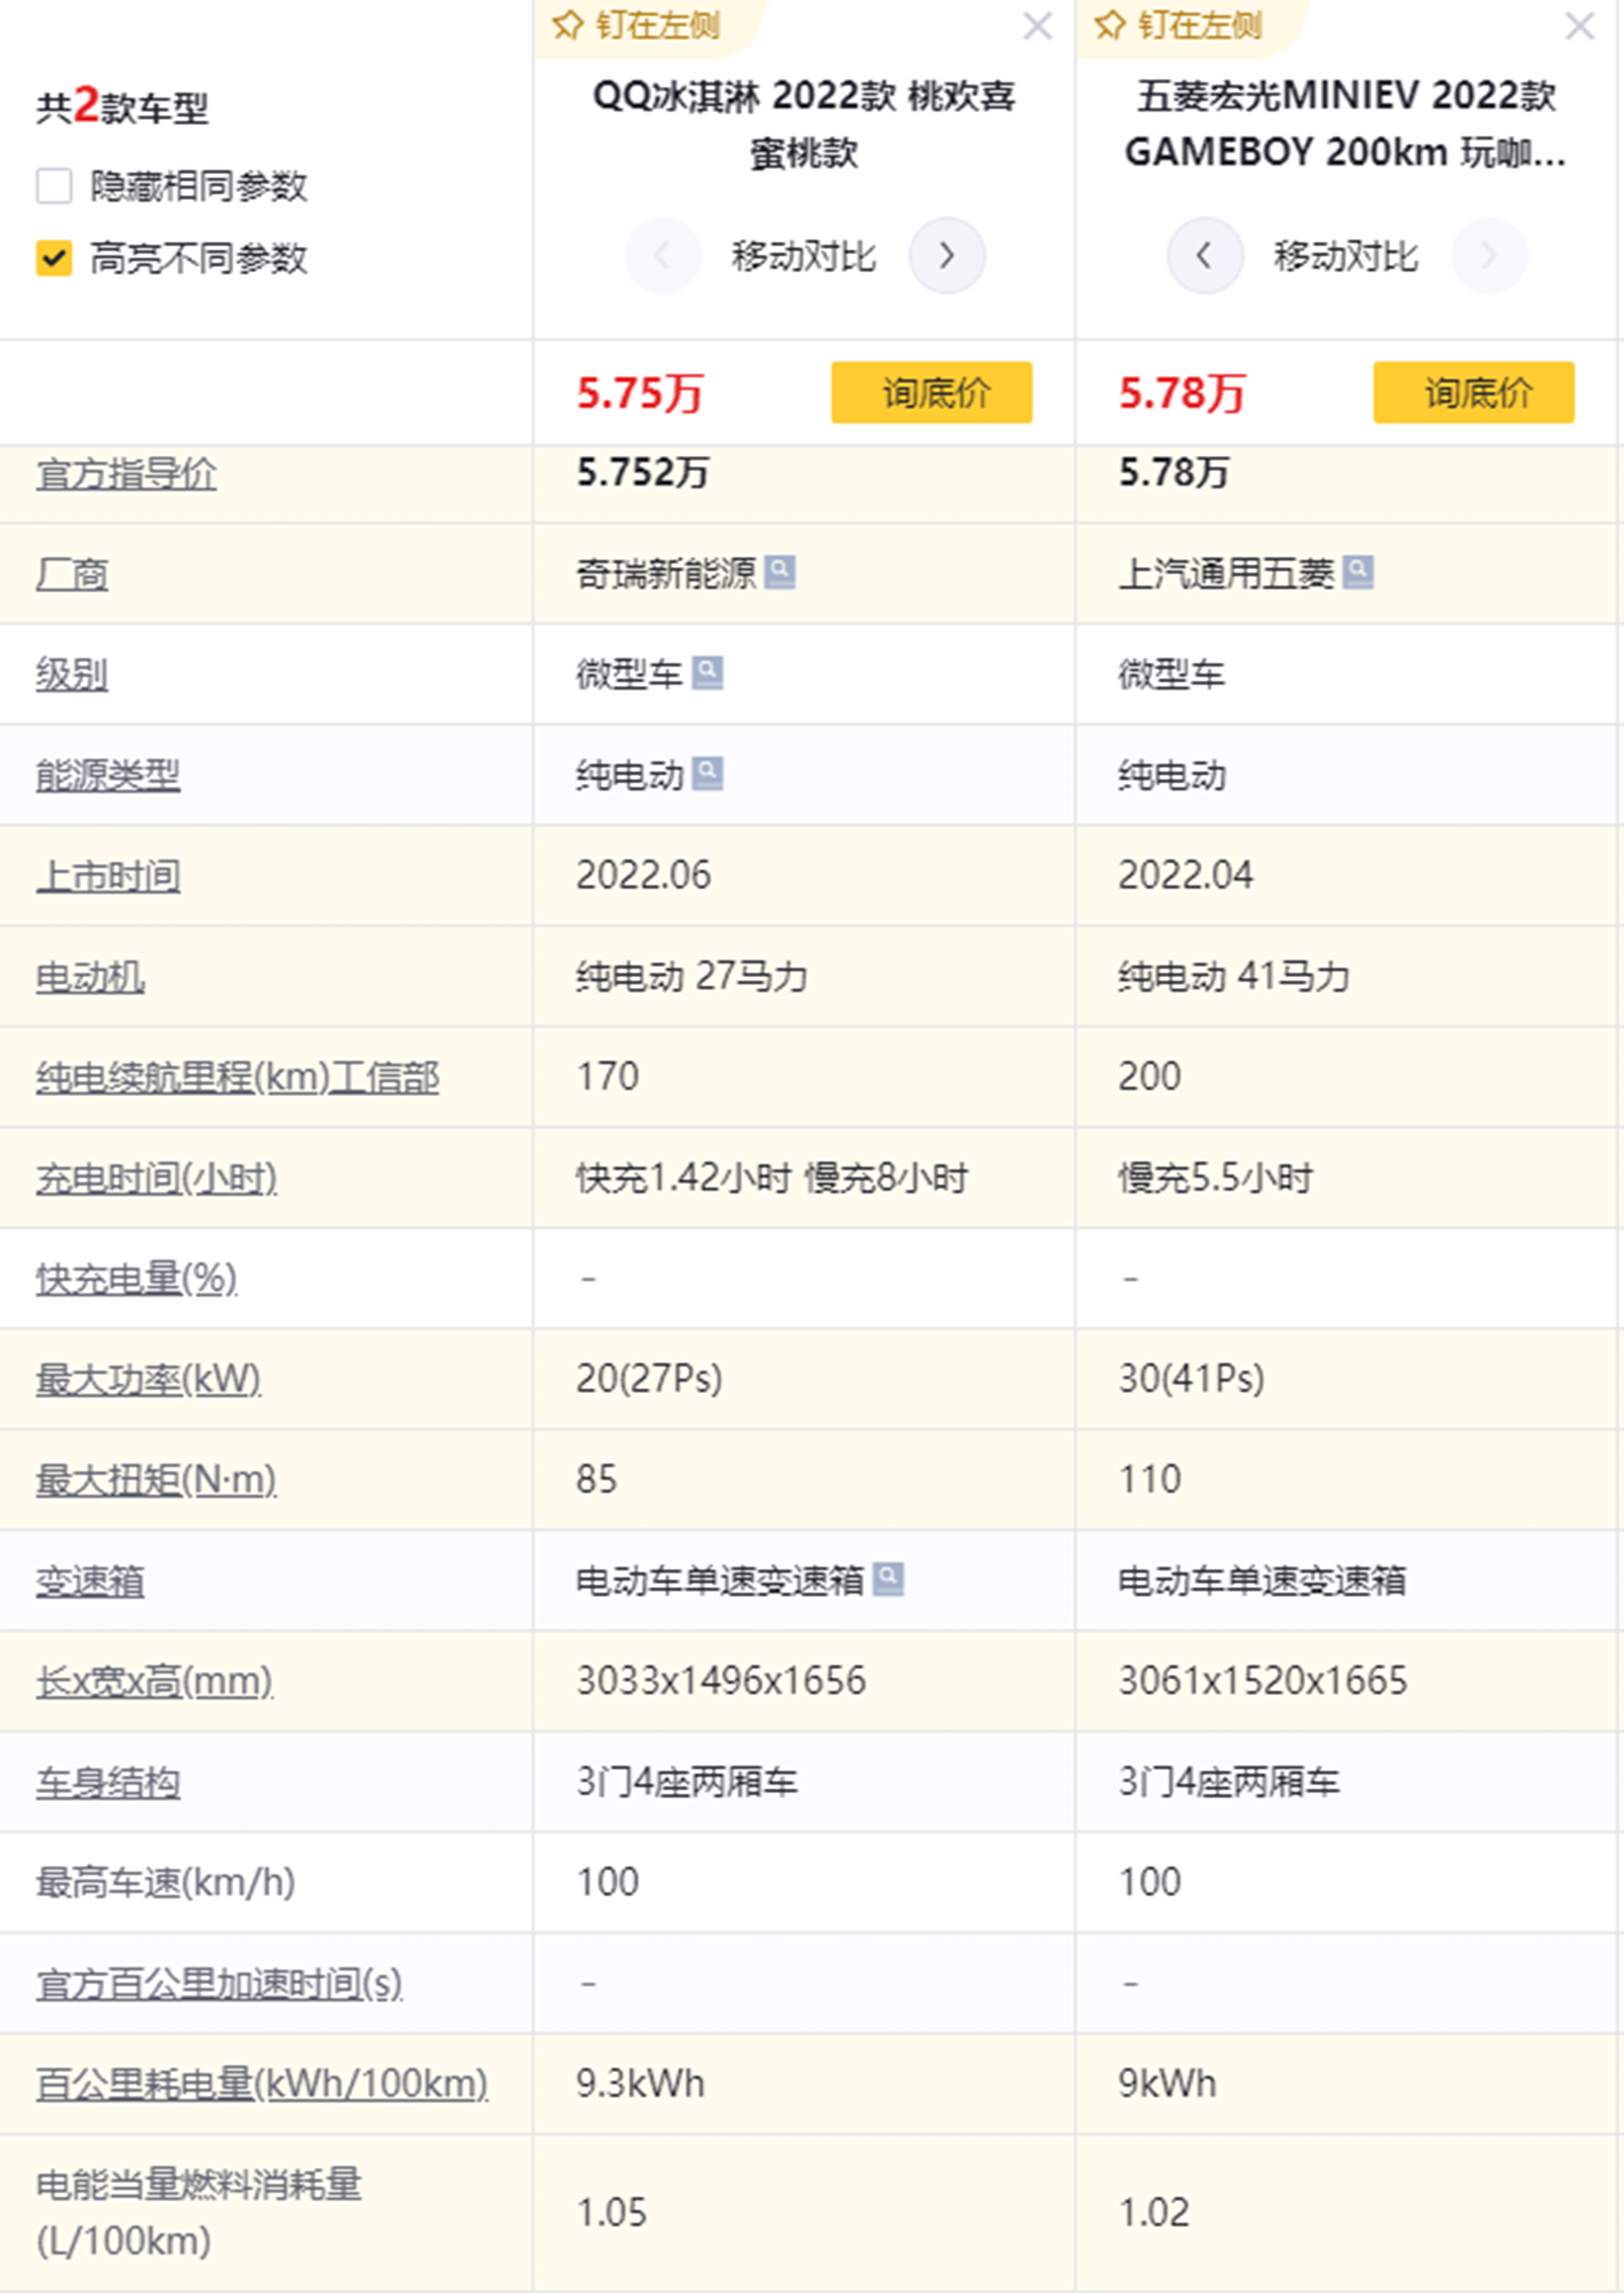Move 五菱宏光MINIEV column left
The width and height of the screenshot is (1624, 2293).
pos(1205,256)
